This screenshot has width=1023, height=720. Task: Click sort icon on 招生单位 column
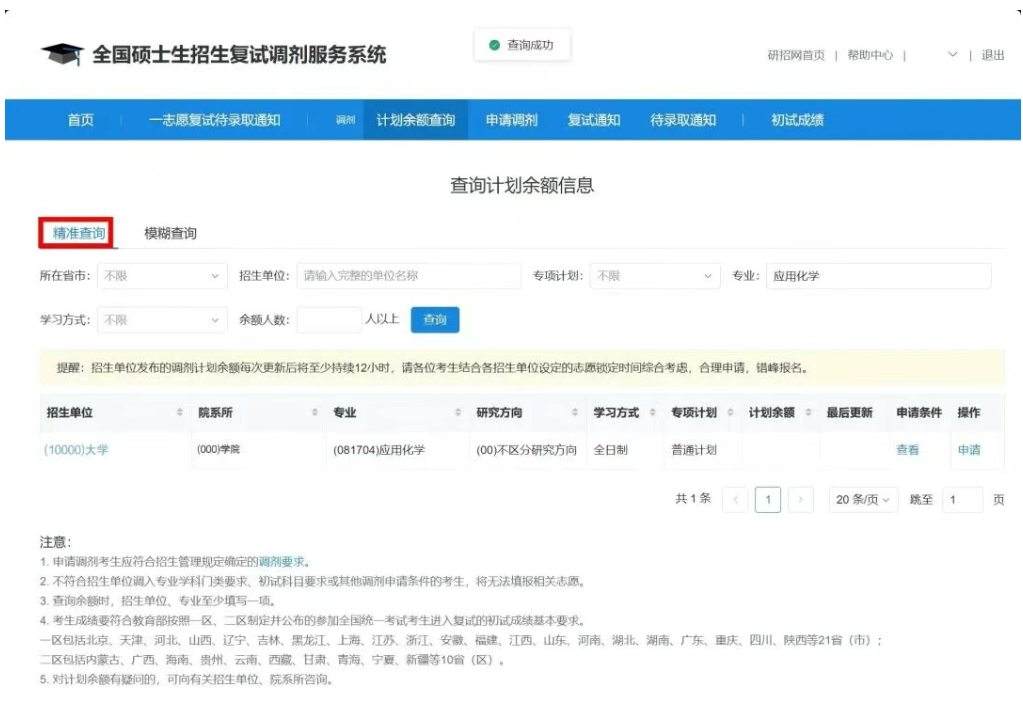[x=180, y=413]
